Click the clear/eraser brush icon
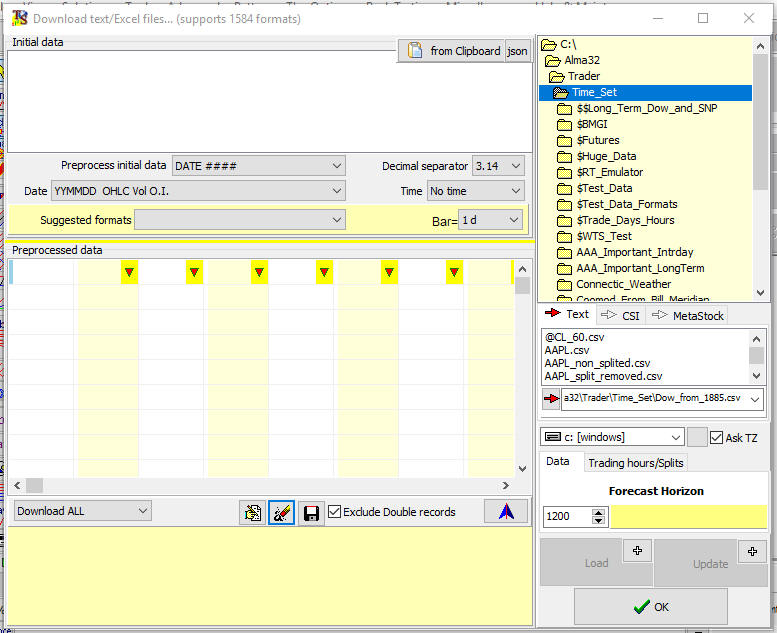This screenshot has width=777, height=633. point(282,512)
